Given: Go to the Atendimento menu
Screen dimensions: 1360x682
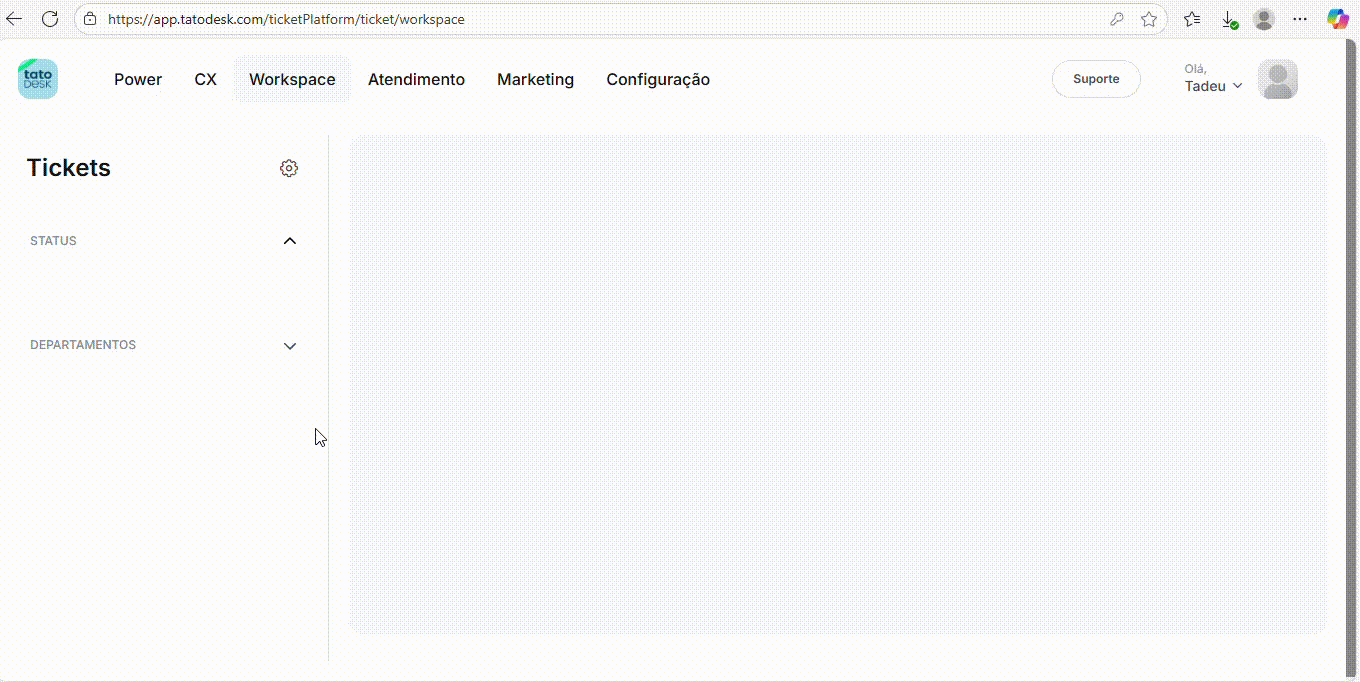Looking at the screenshot, I should point(416,80).
